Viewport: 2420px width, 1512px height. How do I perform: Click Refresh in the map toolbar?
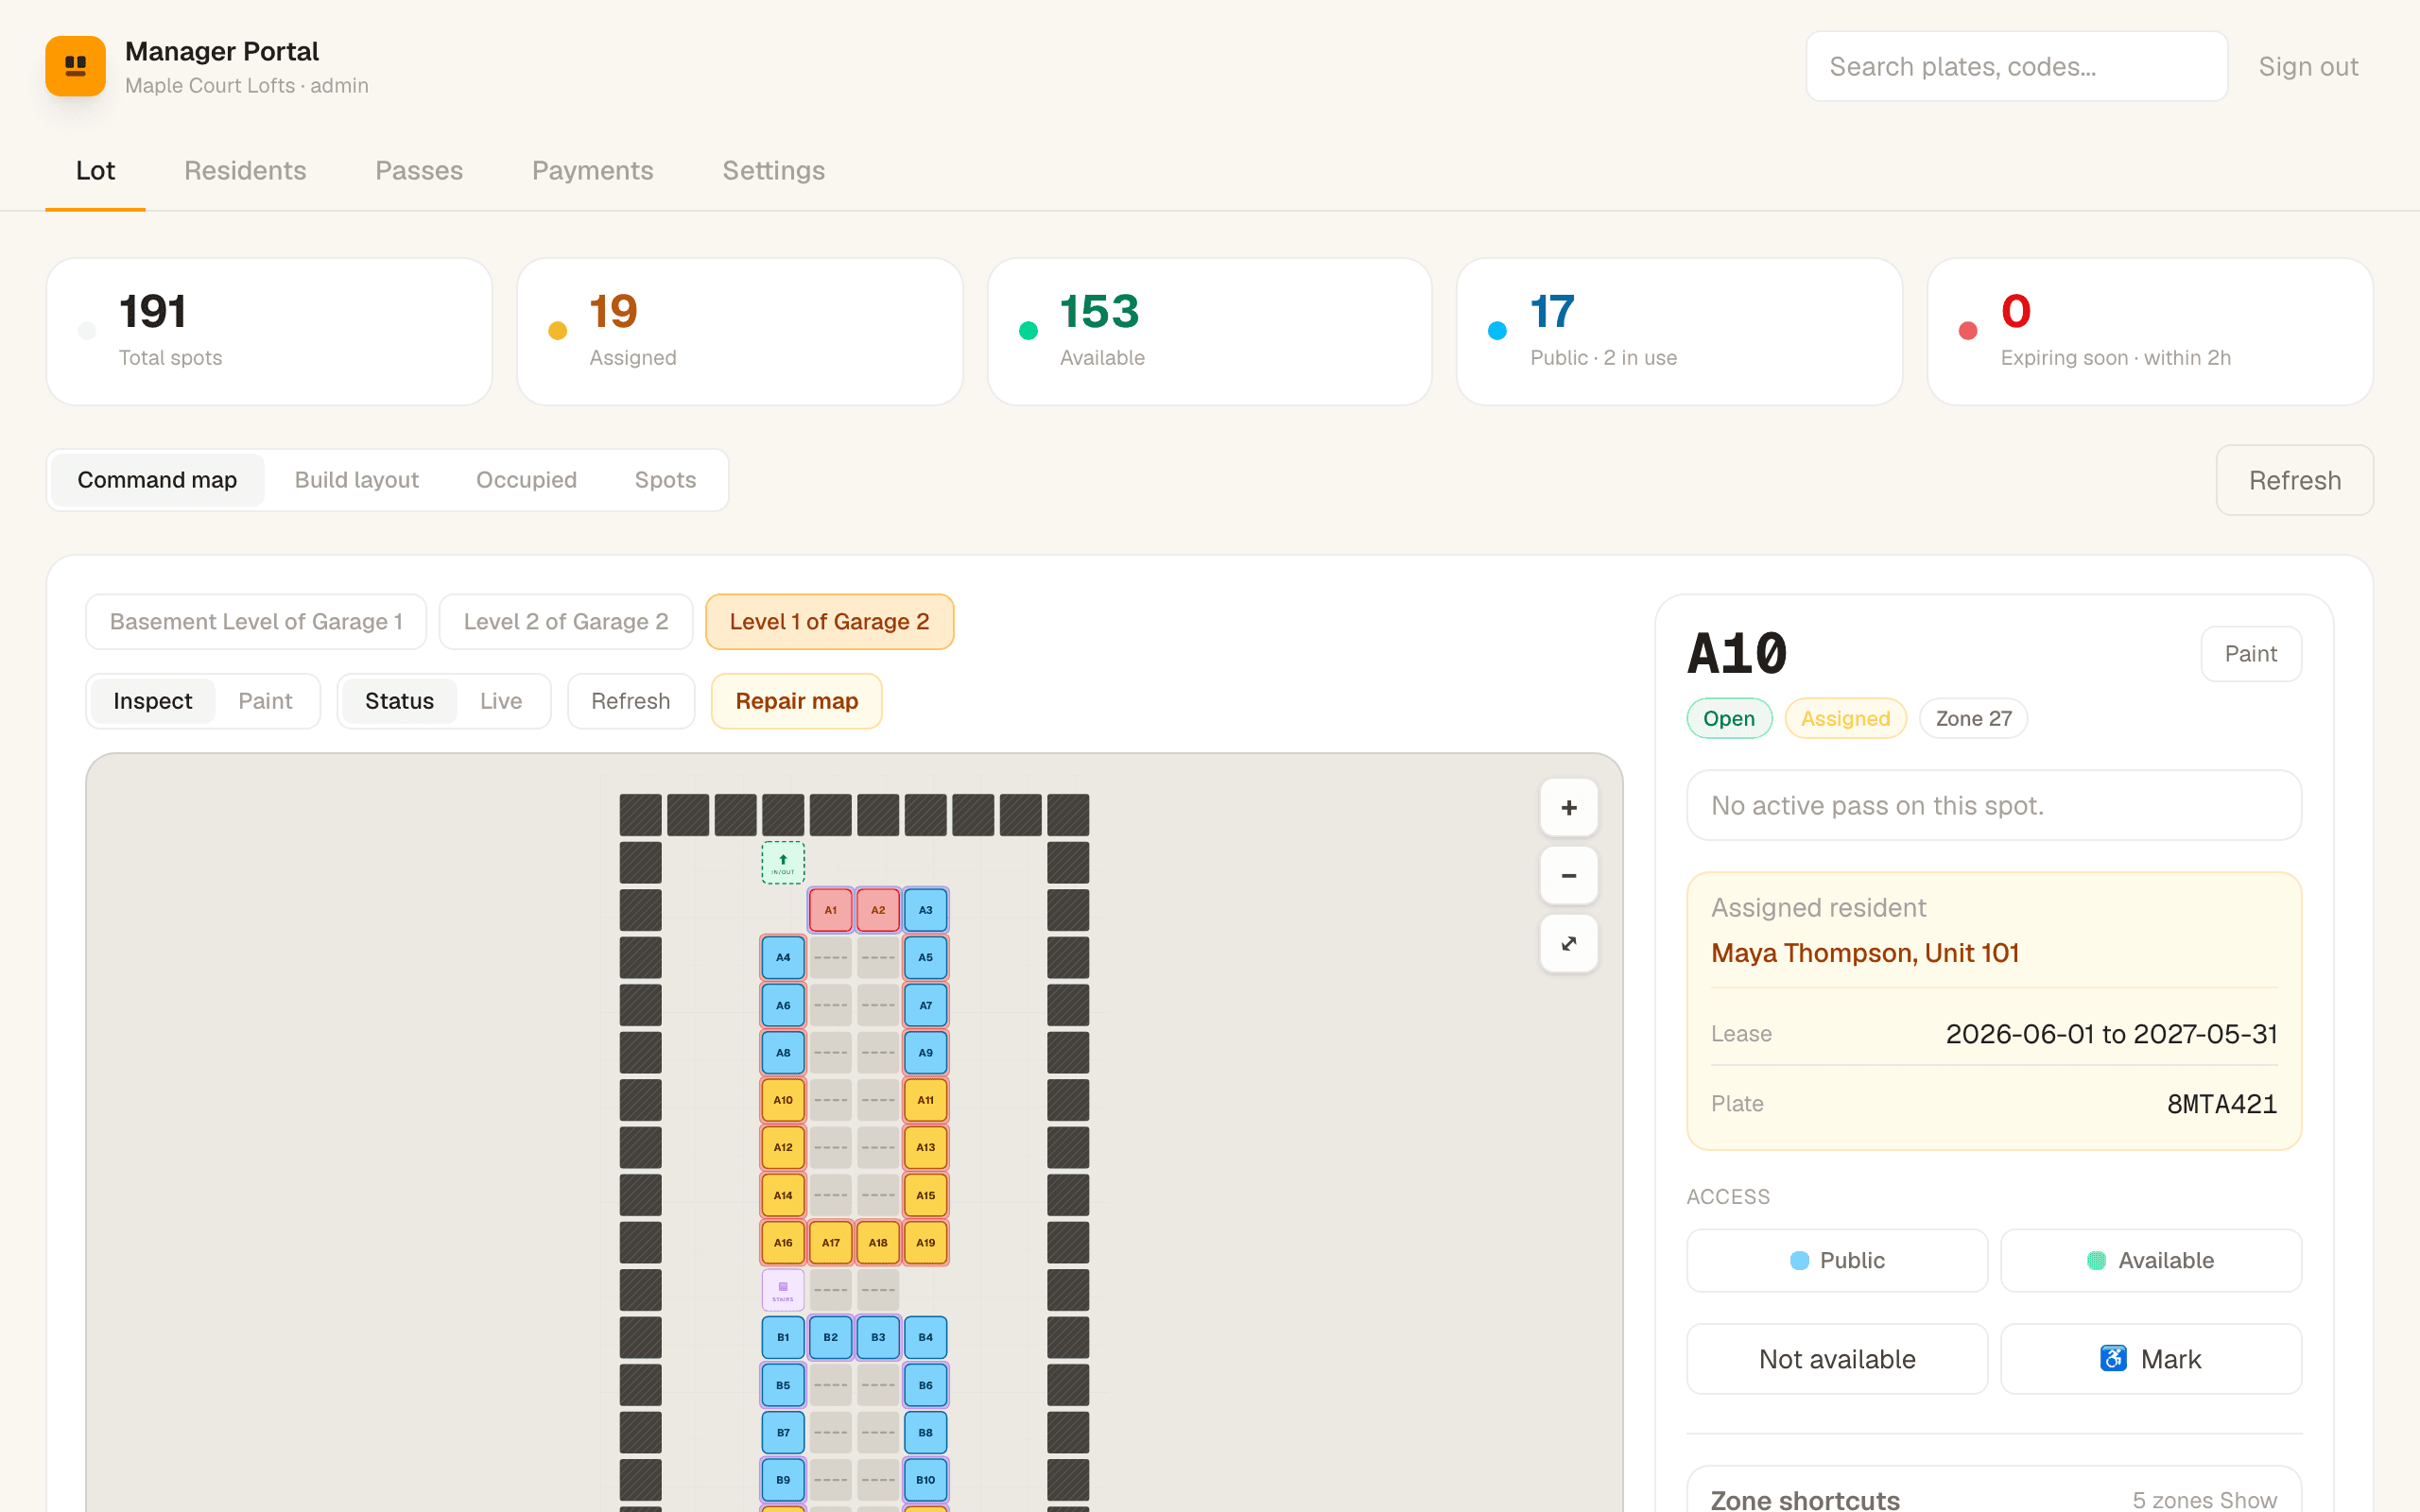coord(630,701)
